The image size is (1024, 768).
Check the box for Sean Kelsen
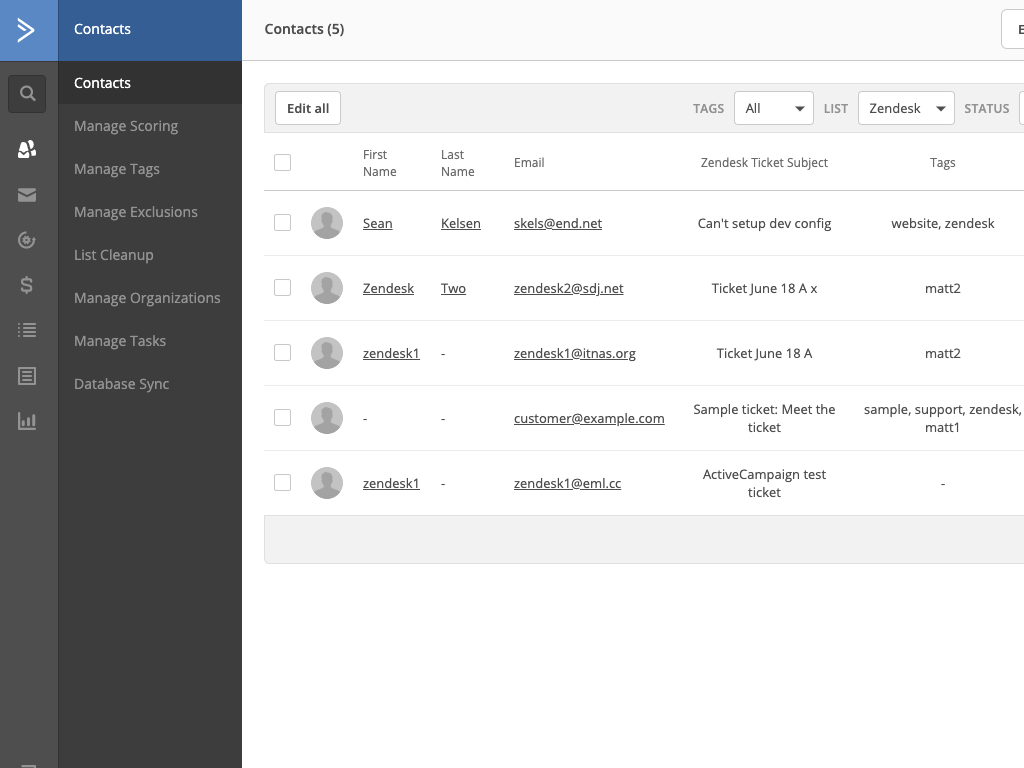(283, 223)
